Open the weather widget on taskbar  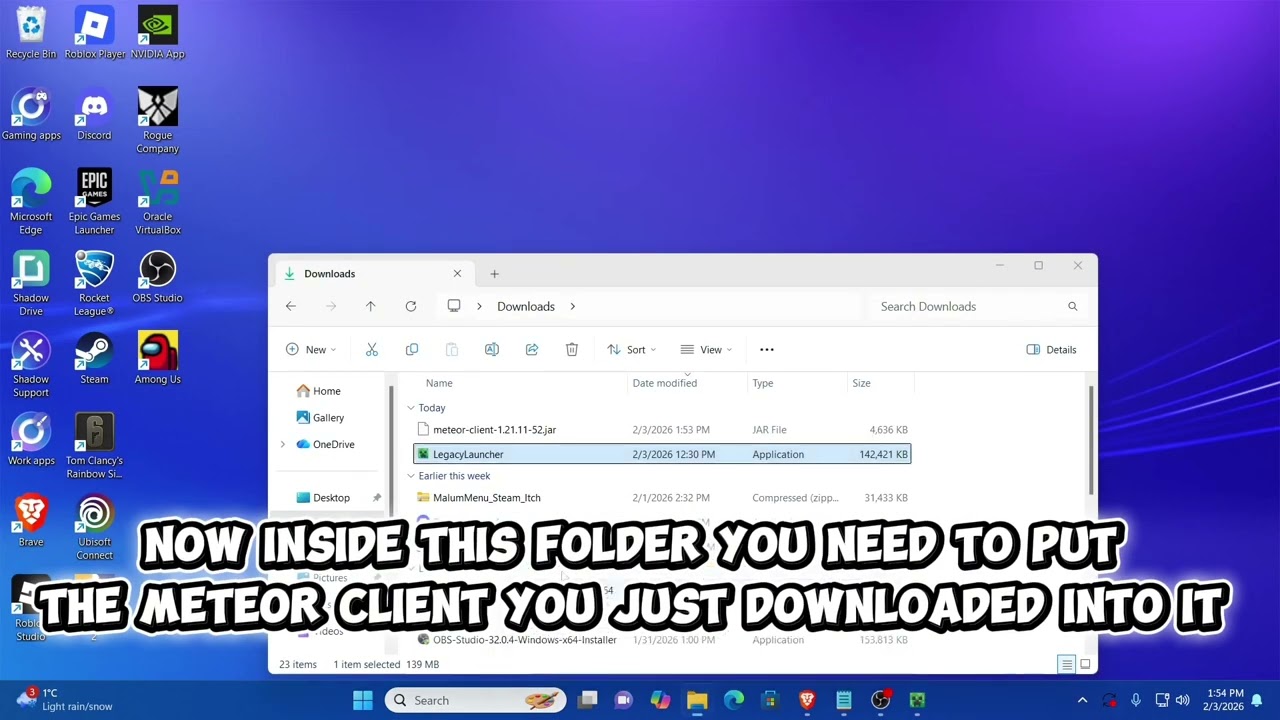point(65,700)
